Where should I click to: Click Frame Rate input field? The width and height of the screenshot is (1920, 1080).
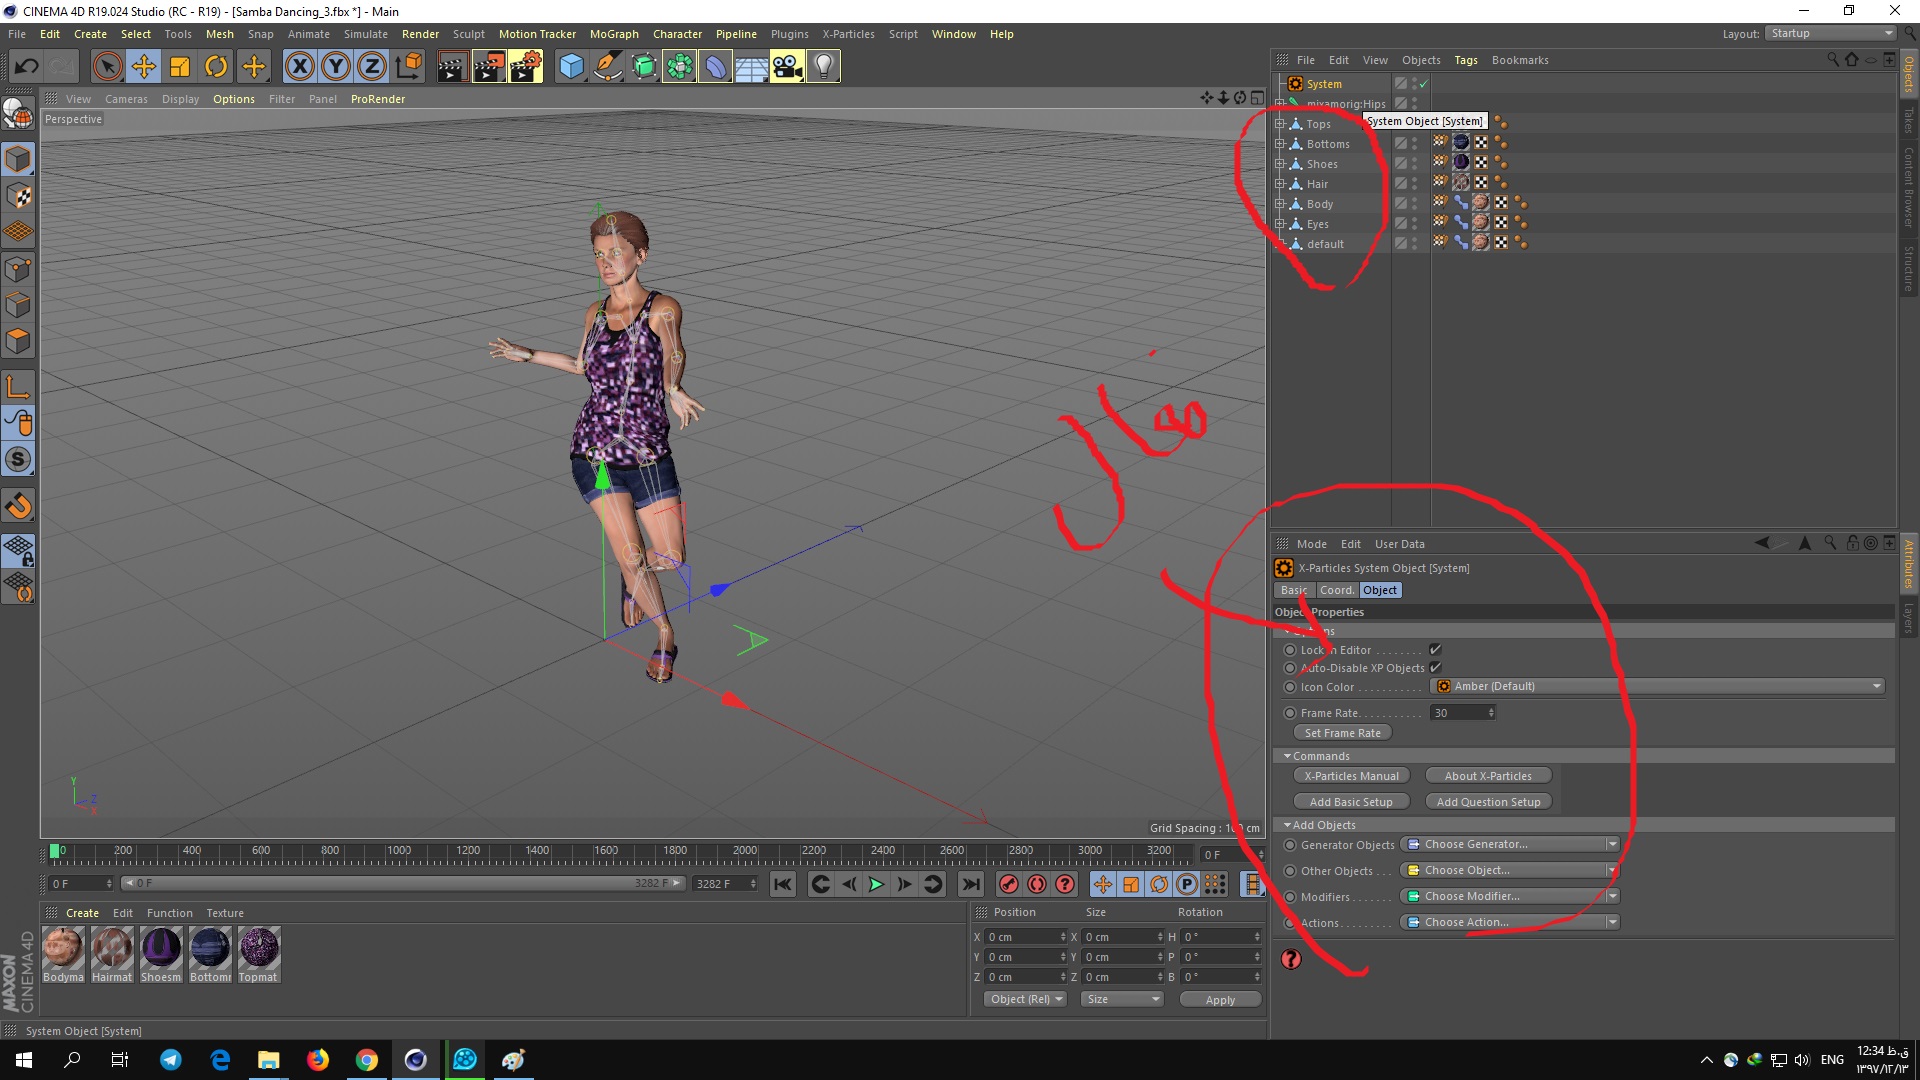click(1461, 712)
